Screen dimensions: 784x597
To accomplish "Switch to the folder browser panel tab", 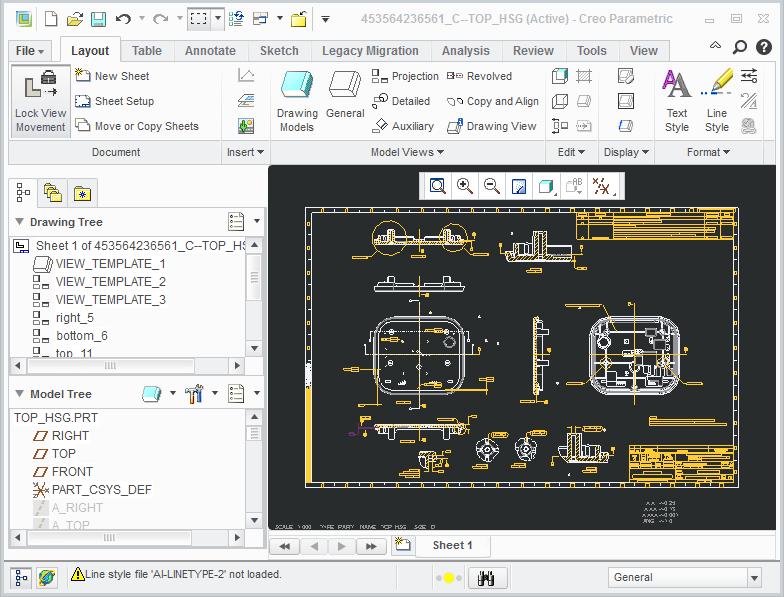I will pos(52,193).
